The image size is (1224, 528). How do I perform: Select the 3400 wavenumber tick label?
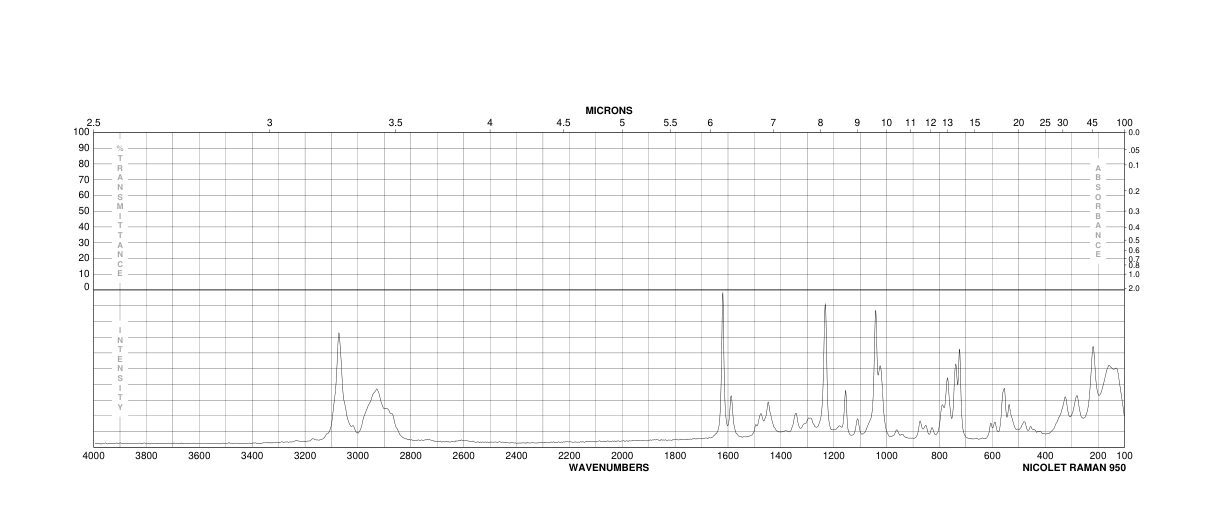click(252, 456)
